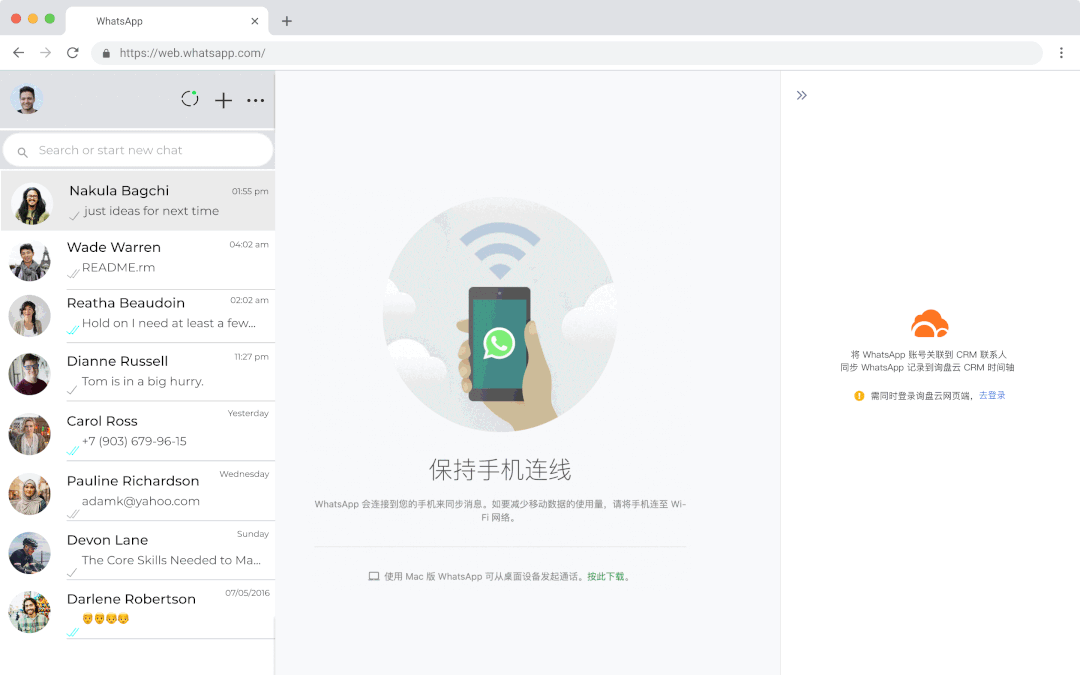This screenshot has height=675, width=1080.
Task: Open Dianne Russell's avatar
Action: [x=30, y=374]
